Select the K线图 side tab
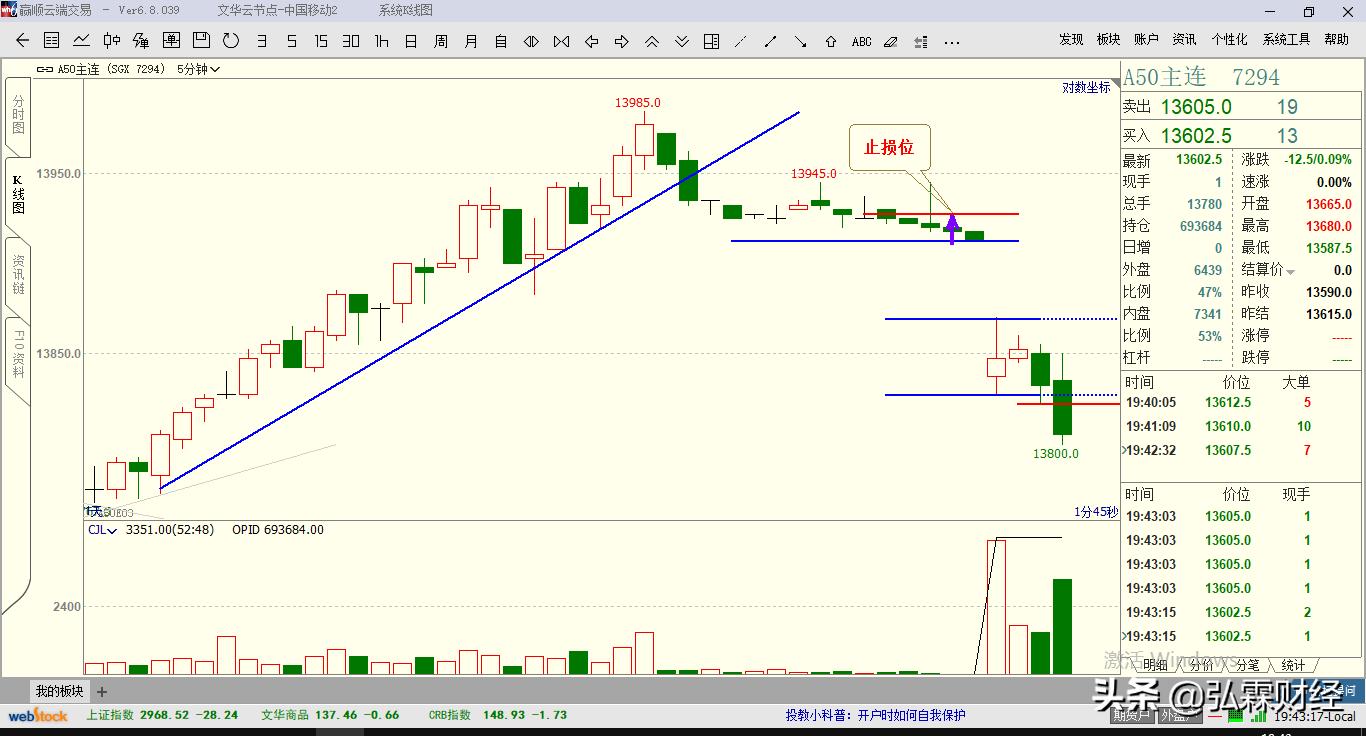The height and width of the screenshot is (736, 1366). (18, 194)
